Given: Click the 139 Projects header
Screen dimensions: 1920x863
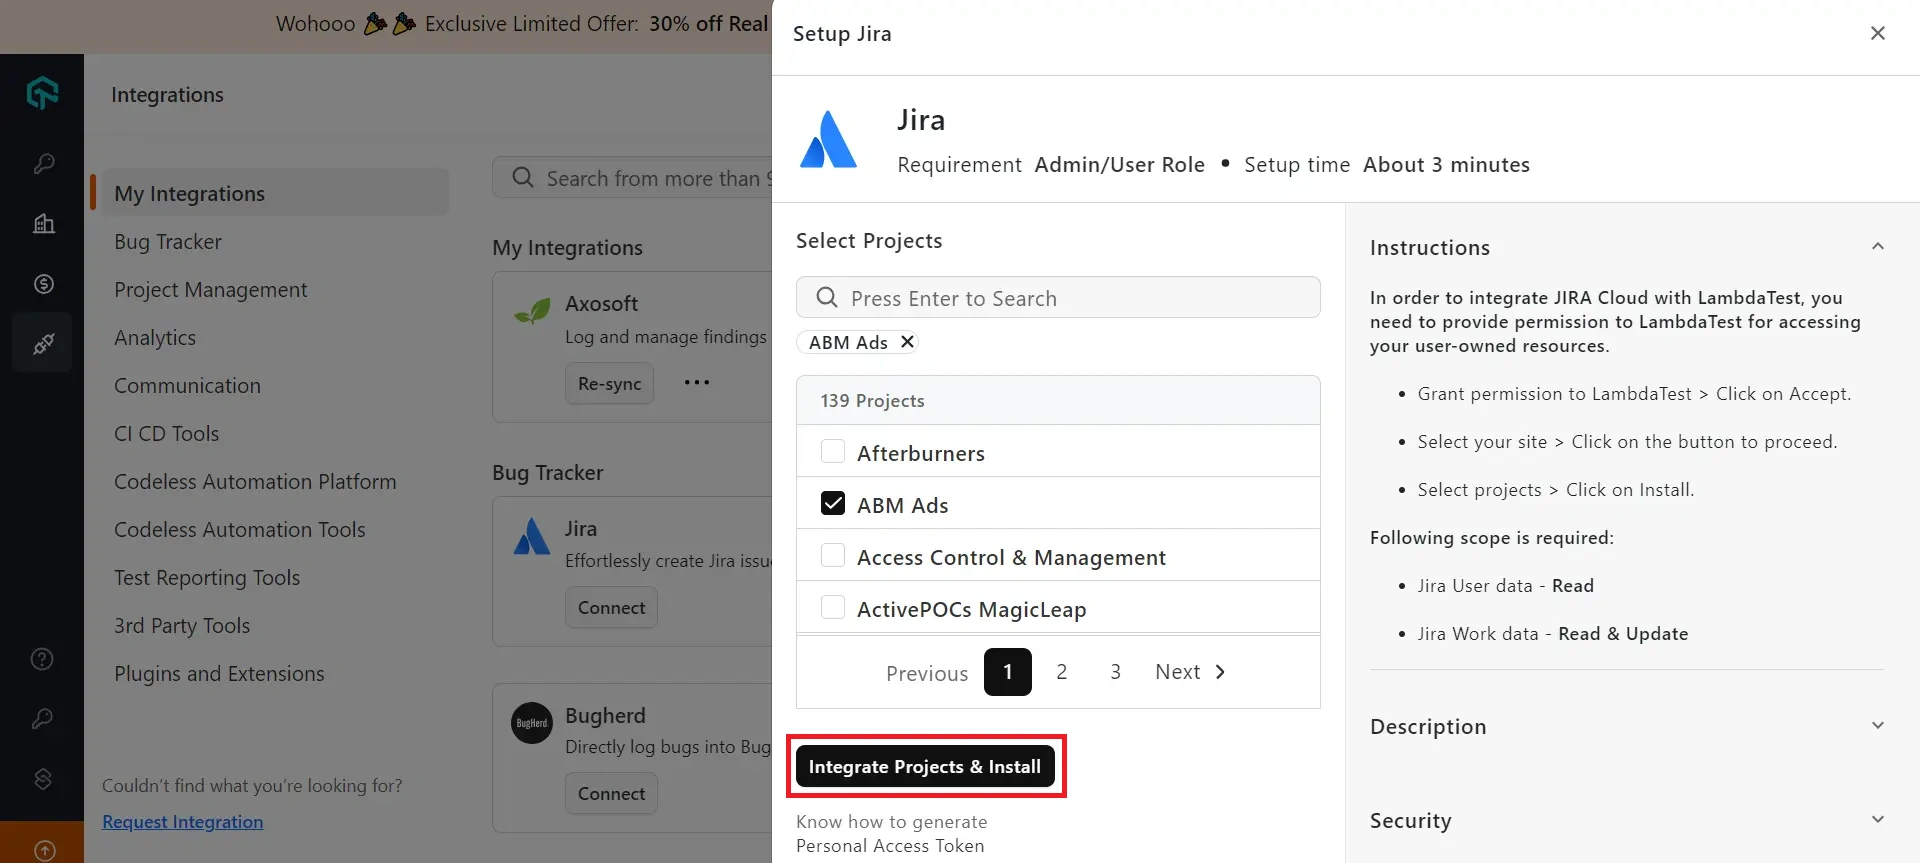Looking at the screenshot, I should [x=1058, y=401].
